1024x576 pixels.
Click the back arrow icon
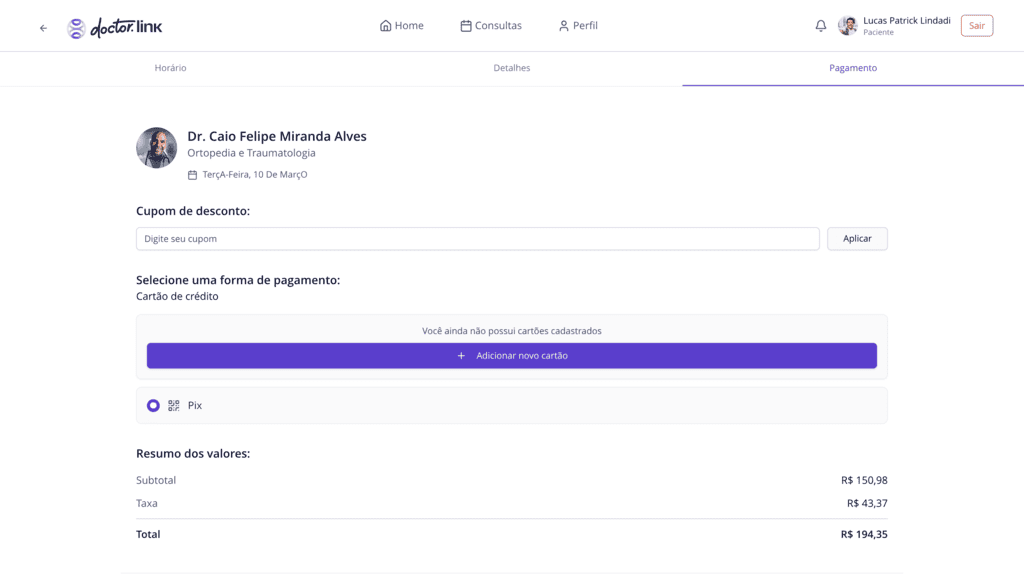tap(43, 28)
